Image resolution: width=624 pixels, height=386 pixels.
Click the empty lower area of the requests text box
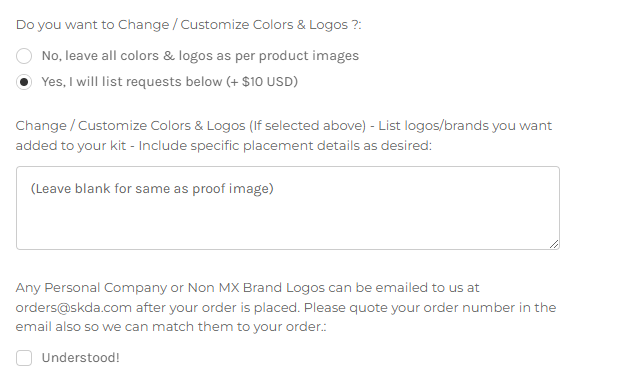click(x=288, y=227)
